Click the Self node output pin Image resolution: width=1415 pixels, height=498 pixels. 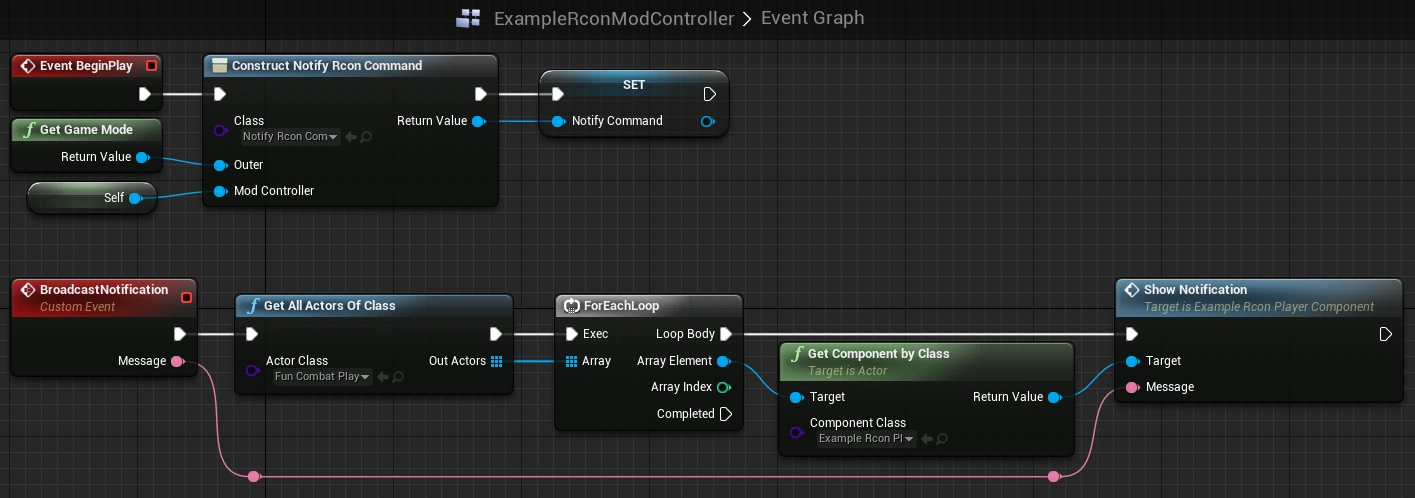(135, 198)
